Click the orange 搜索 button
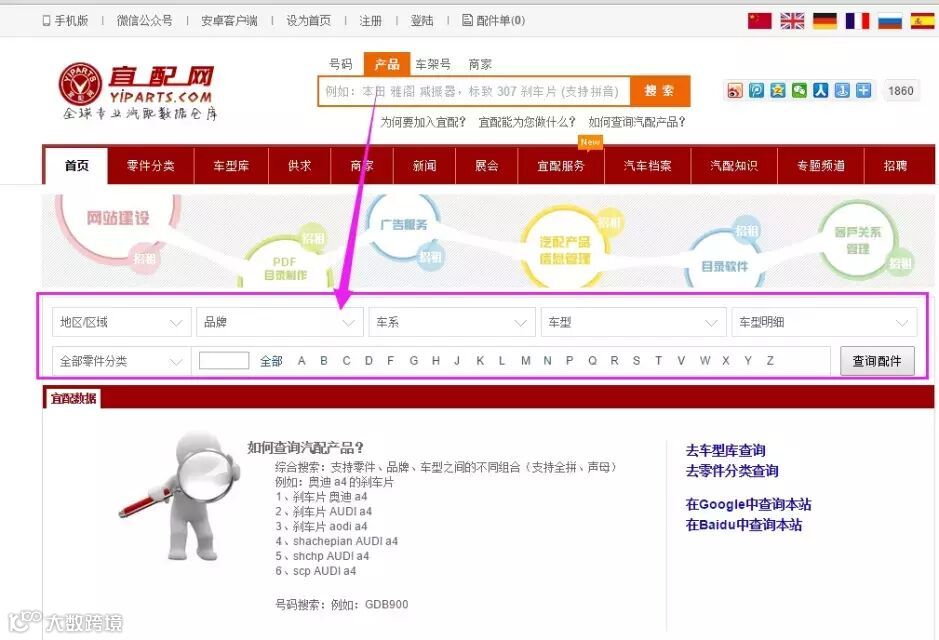This screenshot has height=640, width=939. (660, 91)
